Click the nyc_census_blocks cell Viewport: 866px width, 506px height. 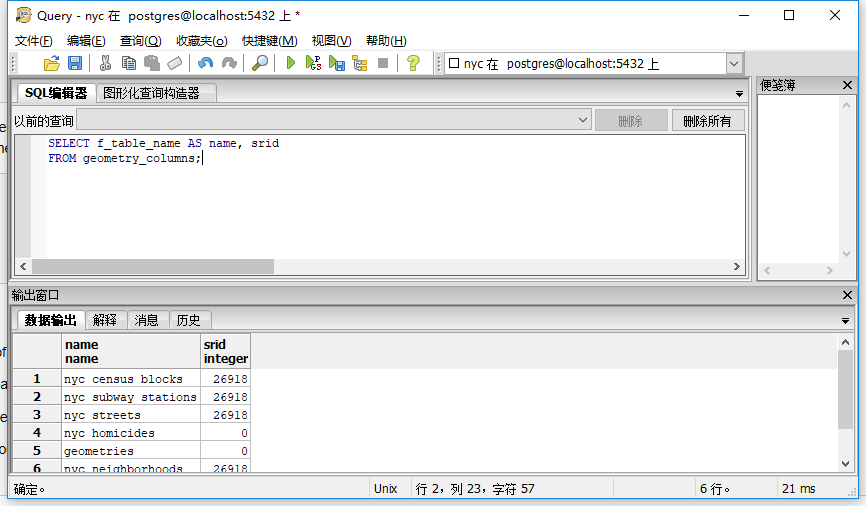click(131, 379)
